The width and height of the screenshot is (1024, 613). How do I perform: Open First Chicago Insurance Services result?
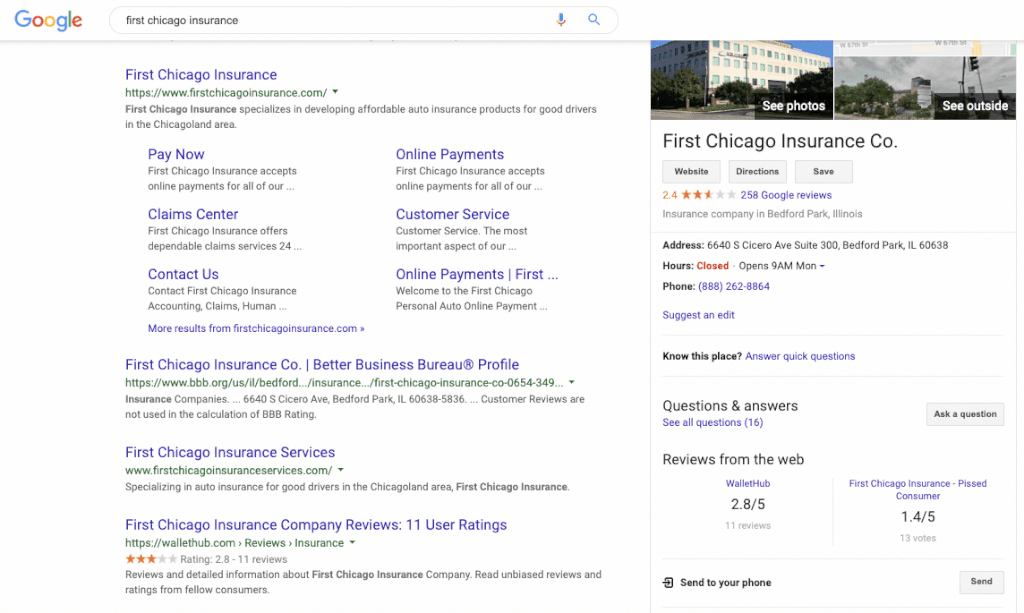pos(230,452)
